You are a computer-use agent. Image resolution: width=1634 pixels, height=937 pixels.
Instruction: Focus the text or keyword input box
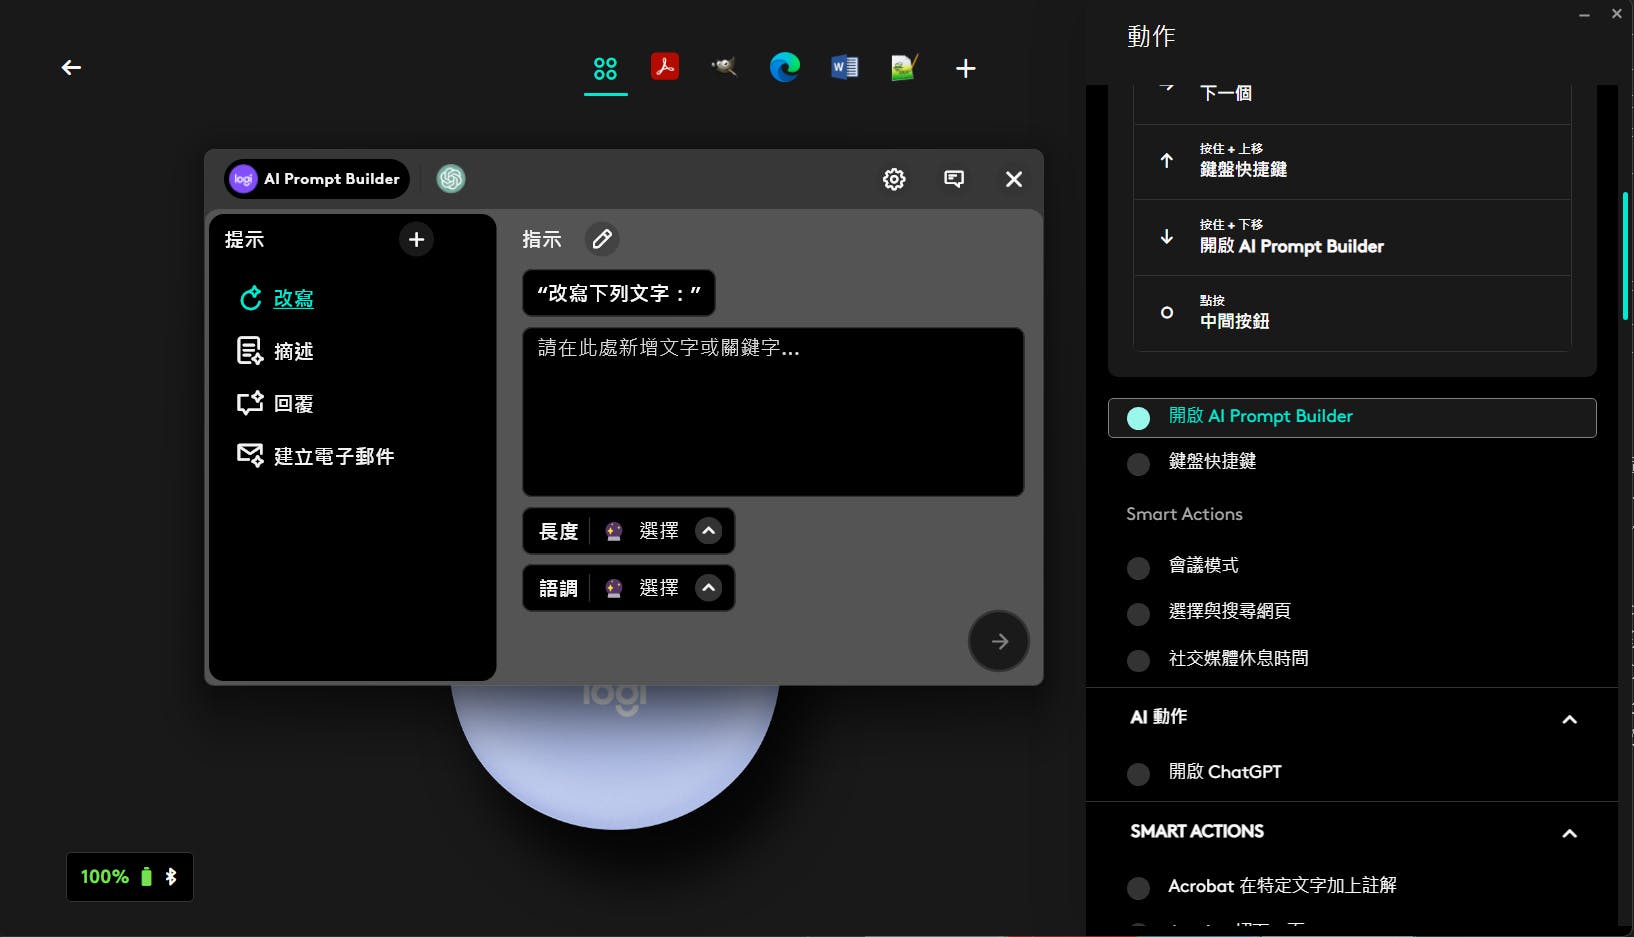[773, 412]
